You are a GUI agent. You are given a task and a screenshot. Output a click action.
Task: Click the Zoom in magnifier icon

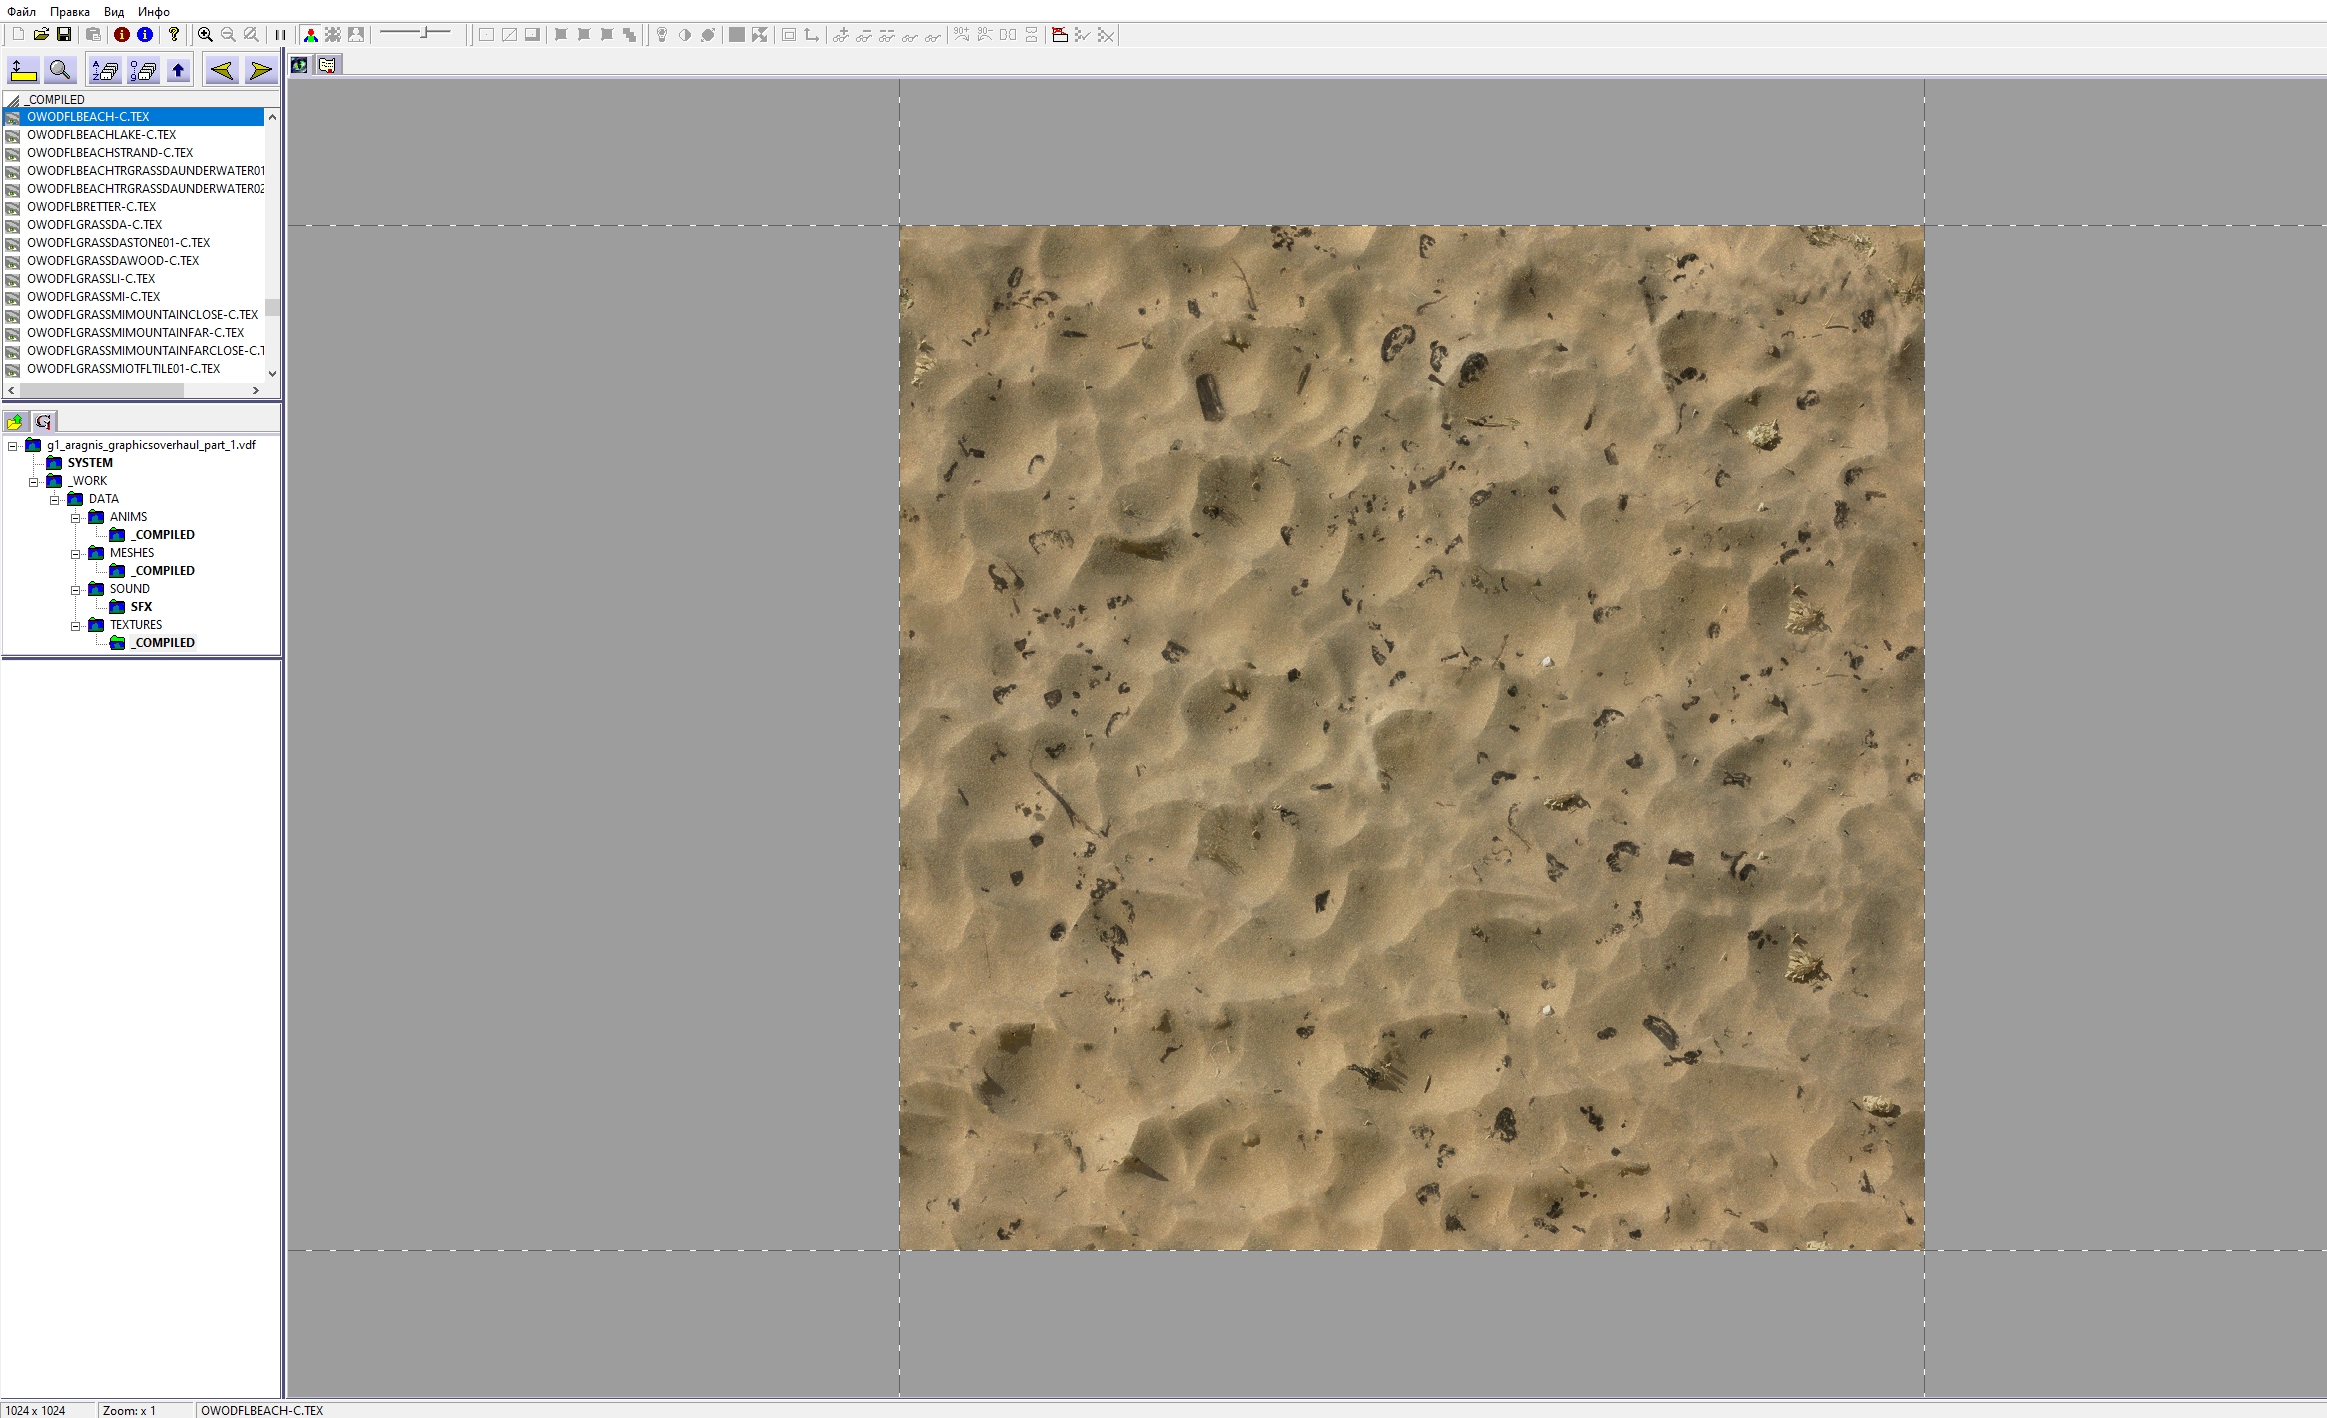tap(205, 35)
